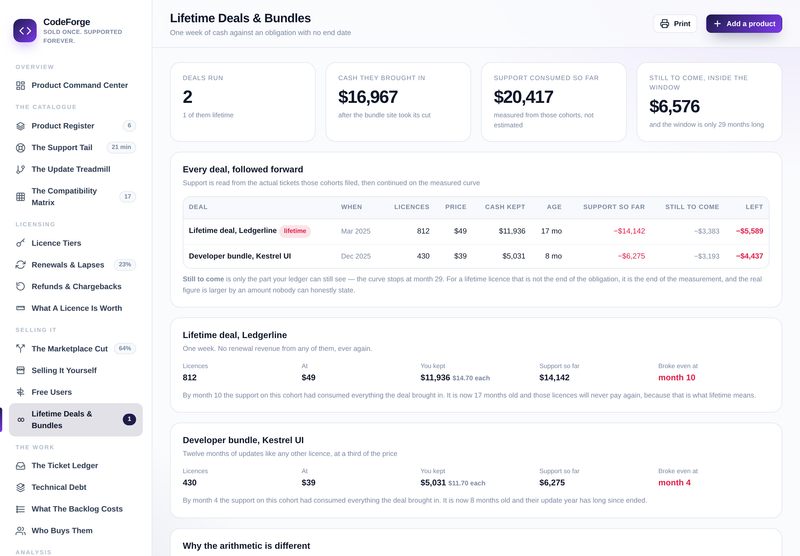The height and width of the screenshot is (556, 800).
Task: Click the 17 badge on Compatibility Matrix
Action: point(128,196)
